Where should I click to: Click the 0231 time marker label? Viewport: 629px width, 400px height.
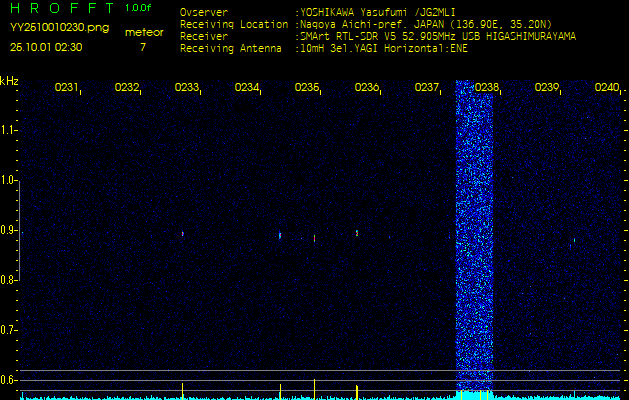pyautogui.click(x=67, y=88)
